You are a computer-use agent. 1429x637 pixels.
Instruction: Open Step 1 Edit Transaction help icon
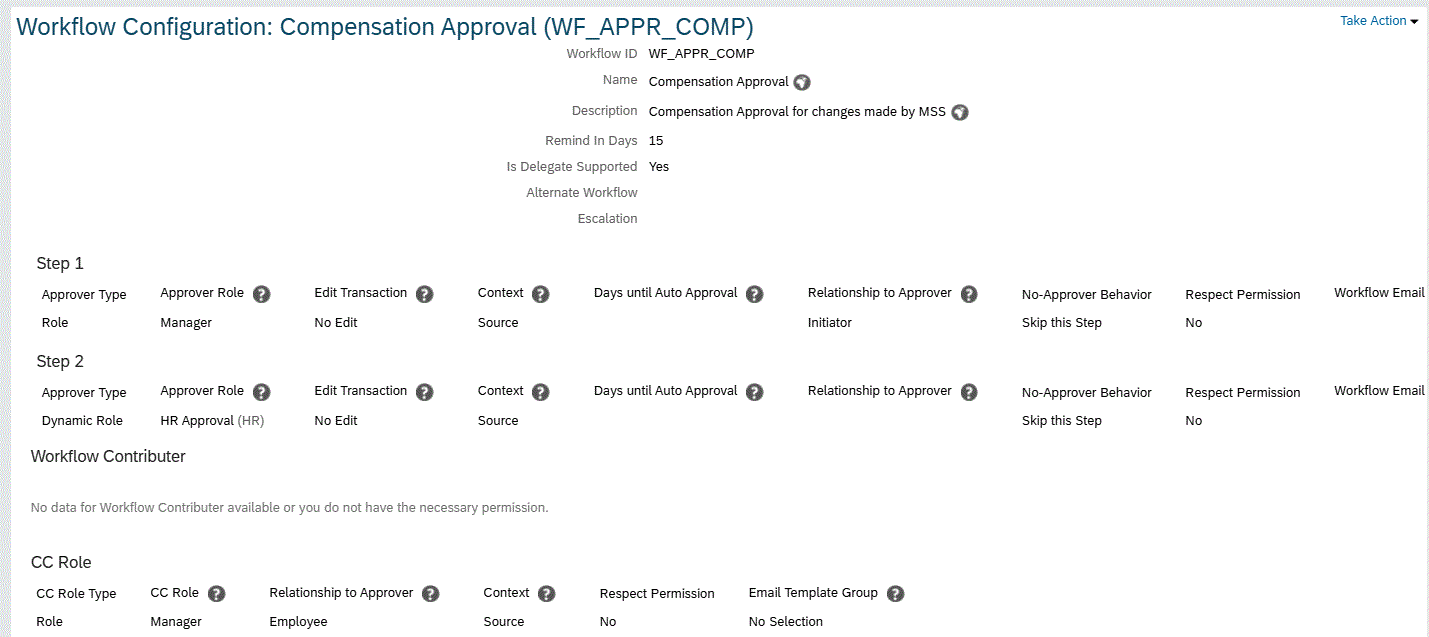tap(425, 294)
